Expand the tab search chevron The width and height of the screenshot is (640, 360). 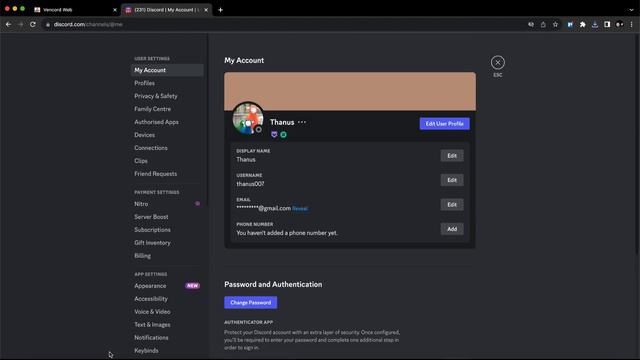(631, 10)
